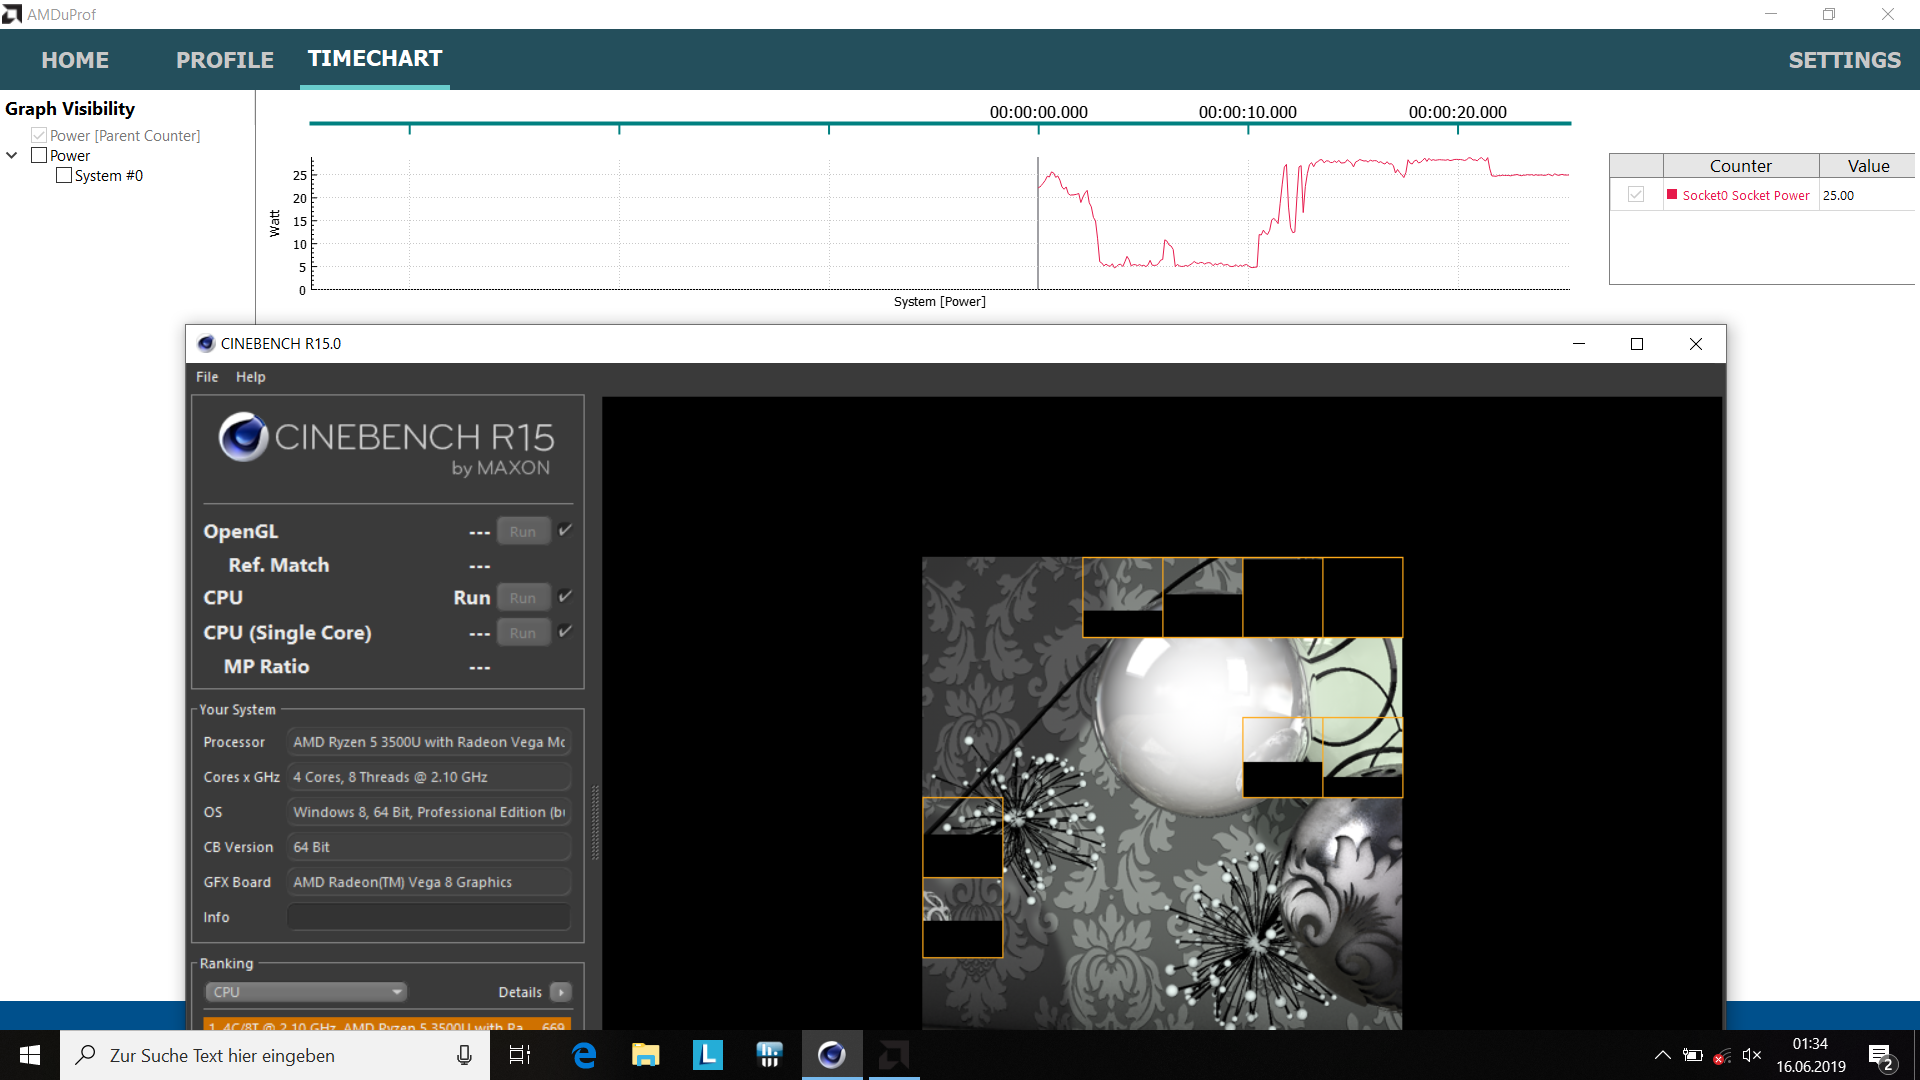Open File Explorer from taskbar
The width and height of the screenshot is (1920, 1080).
[x=645, y=1055]
